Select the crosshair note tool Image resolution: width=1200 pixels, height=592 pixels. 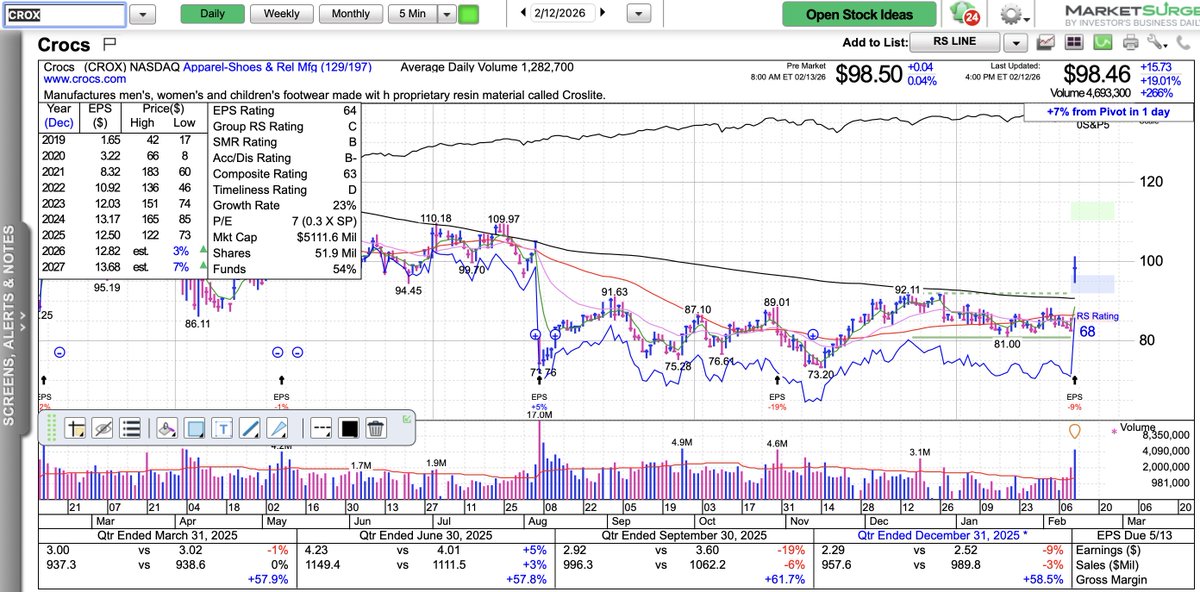click(74, 429)
